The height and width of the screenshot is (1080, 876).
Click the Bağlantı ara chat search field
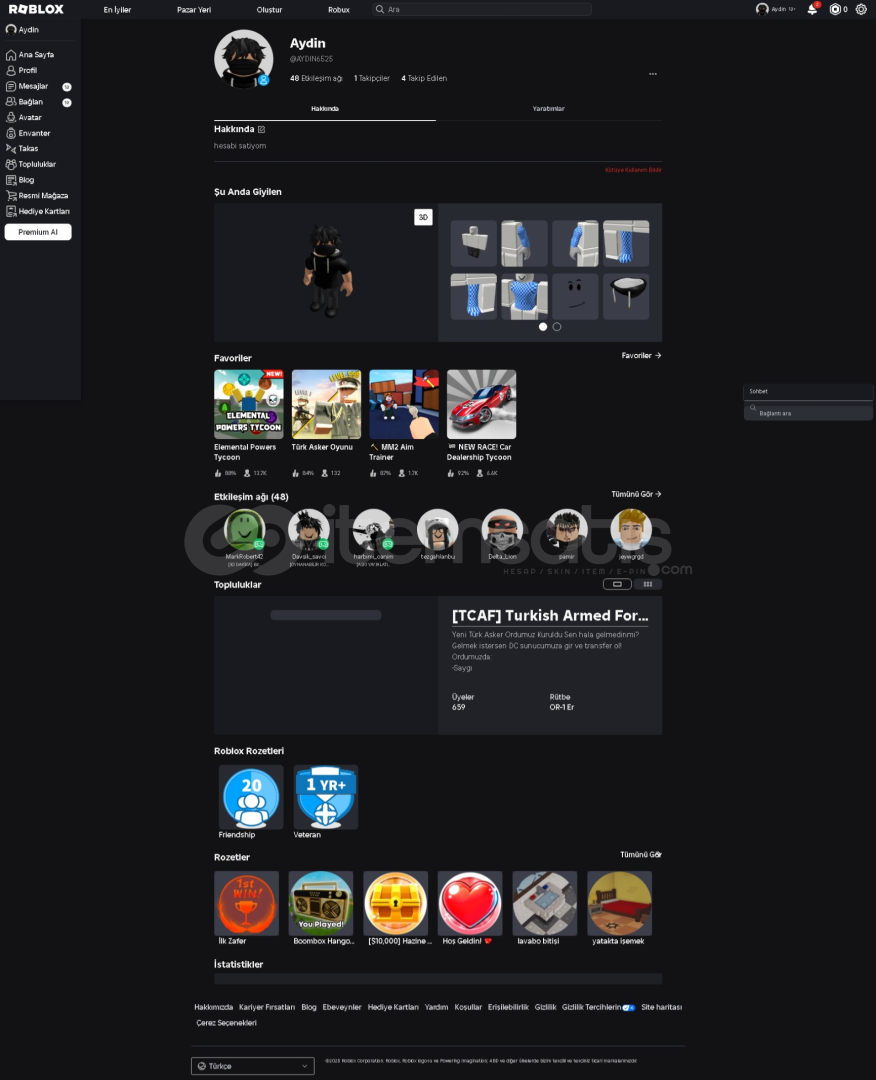pos(809,413)
